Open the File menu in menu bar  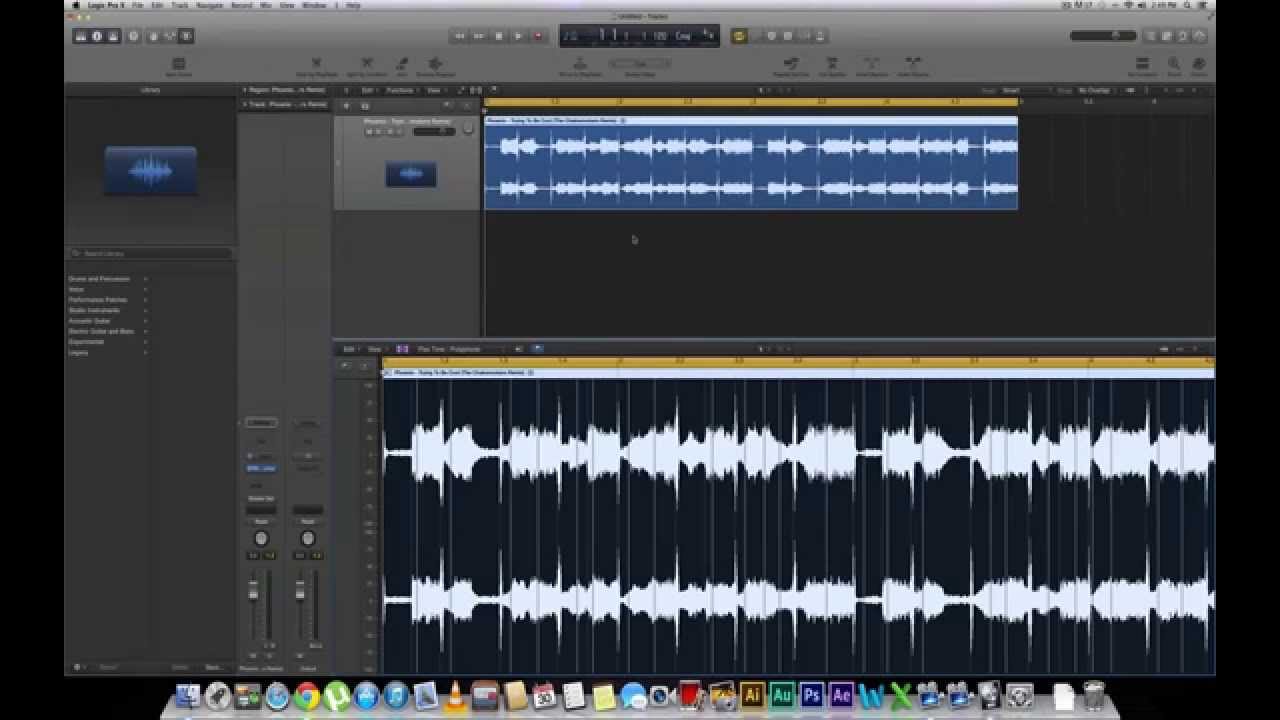click(137, 5)
